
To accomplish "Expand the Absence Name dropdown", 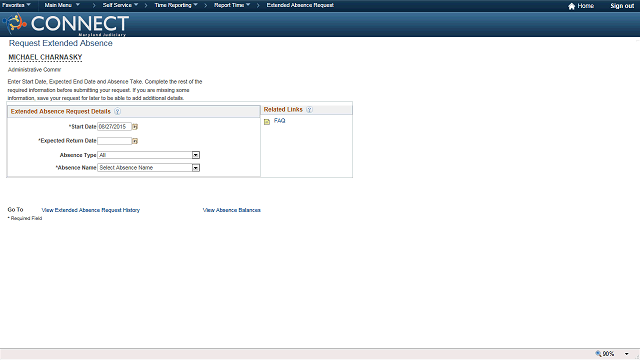I will click(x=196, y=168).
